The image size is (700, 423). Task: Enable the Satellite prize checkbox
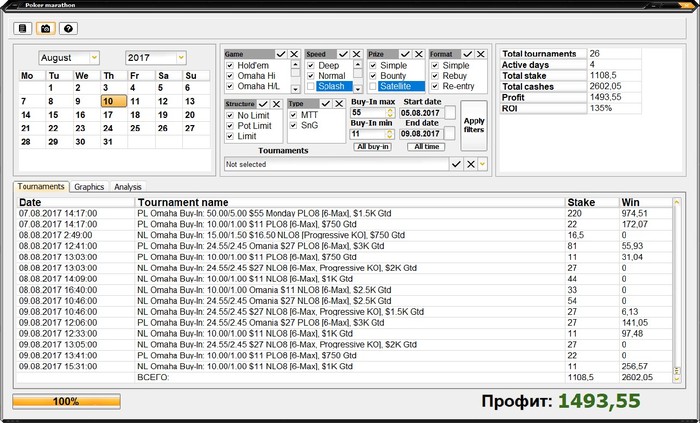point(373,86)
